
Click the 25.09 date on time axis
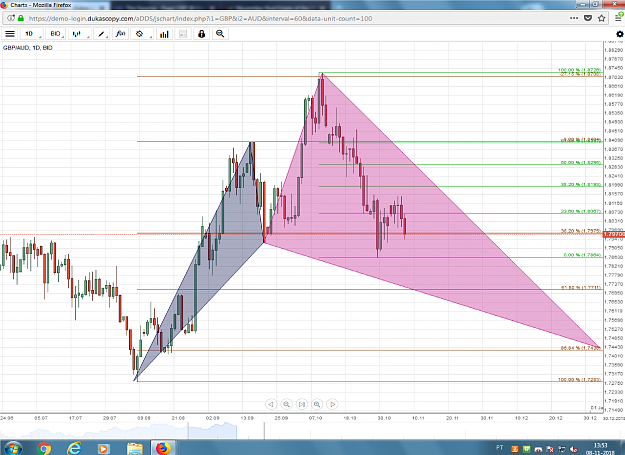281,418
